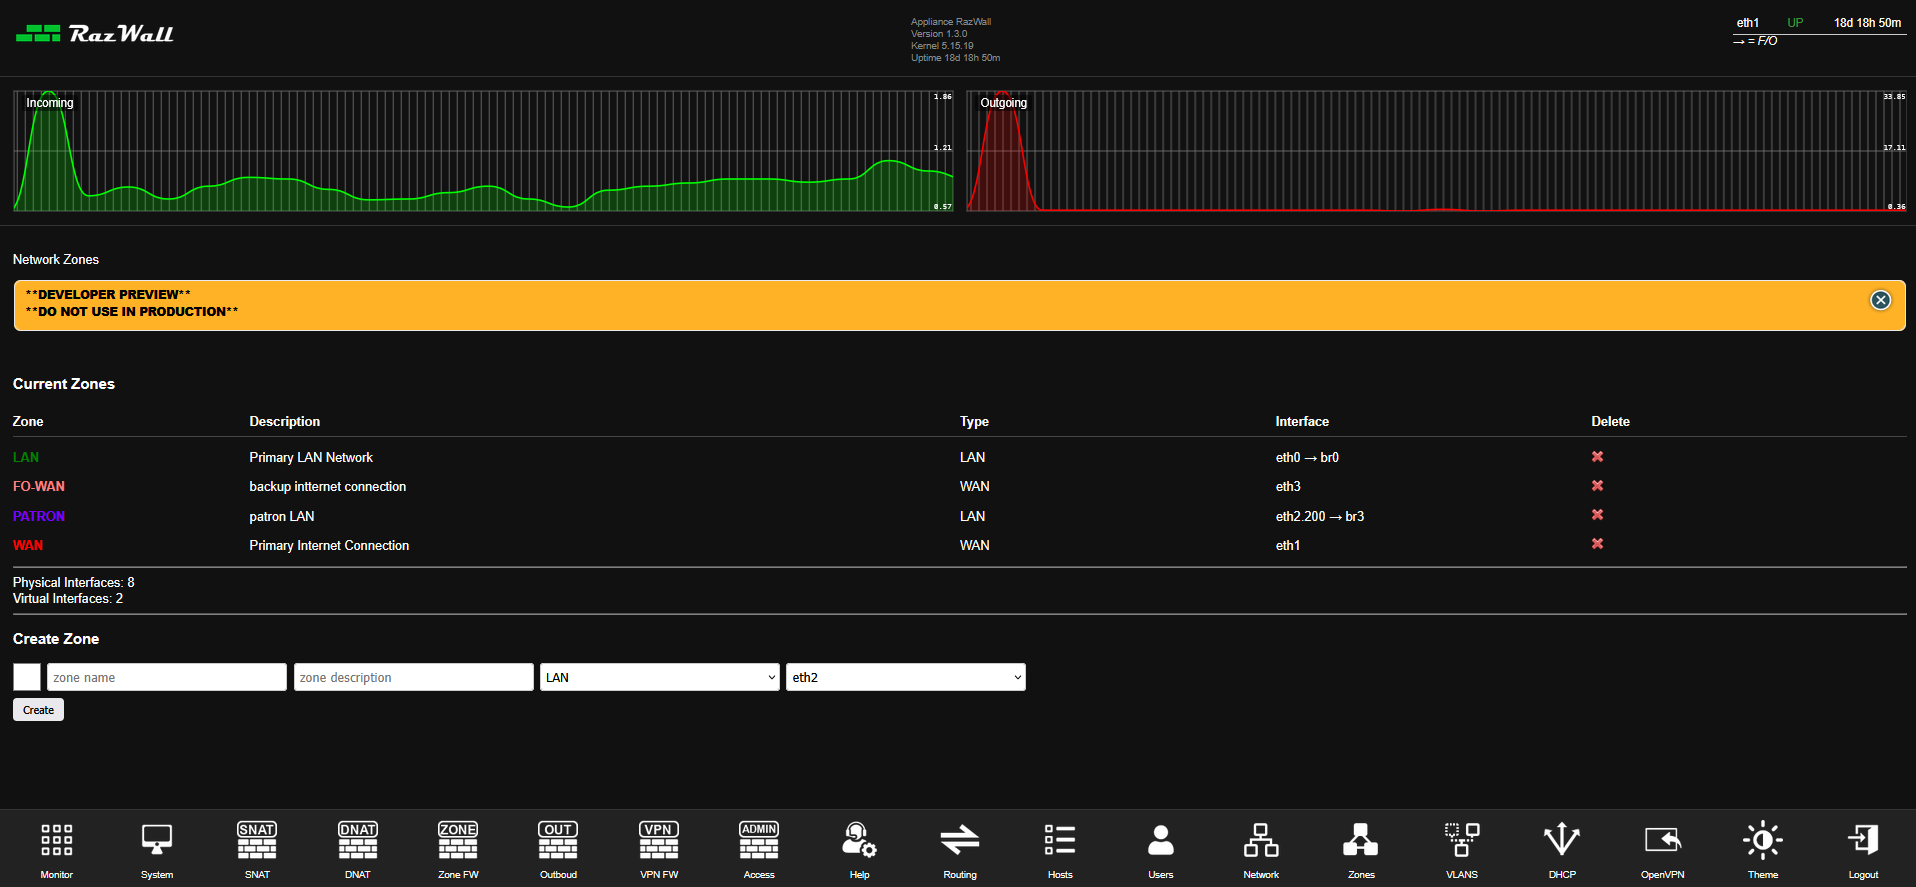Expand the zone type LAN dropdown
Viewport: 1916px width, 887px height.
pos(659,677)
